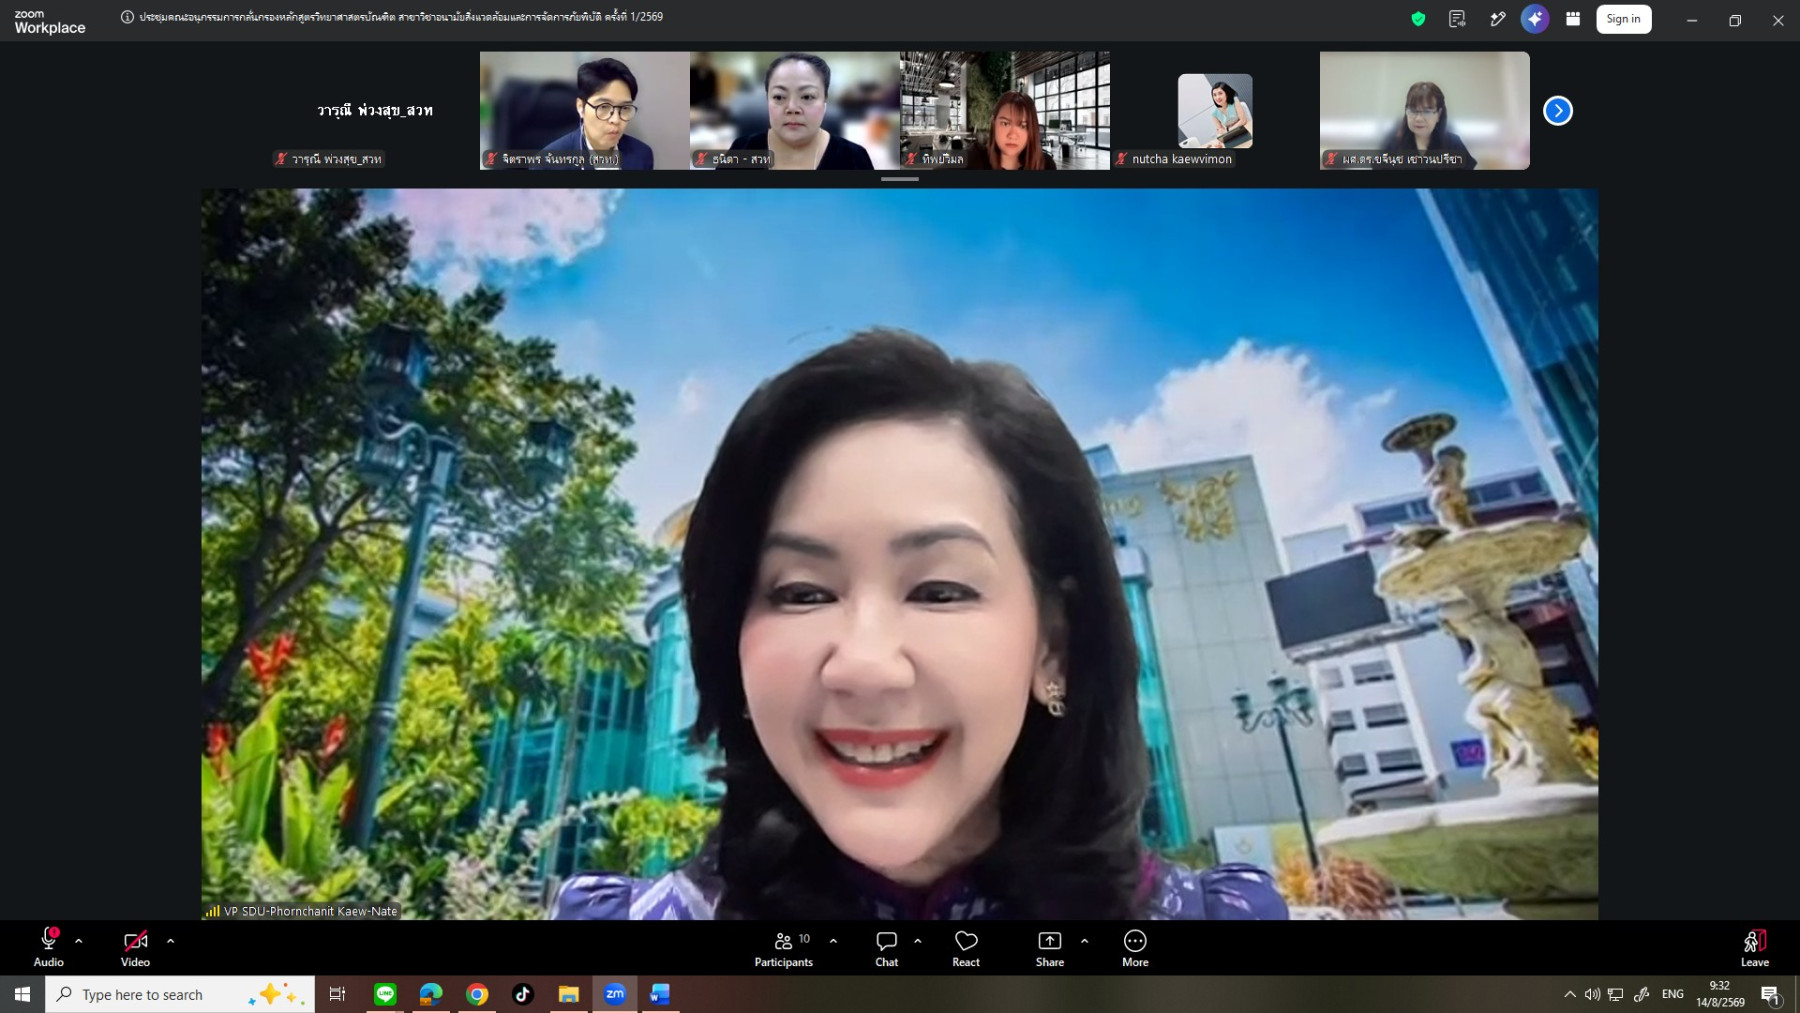This screenshot has width=1800, height=1013.
Task: Expand the Participants options chevron
Action: (833, 941)
